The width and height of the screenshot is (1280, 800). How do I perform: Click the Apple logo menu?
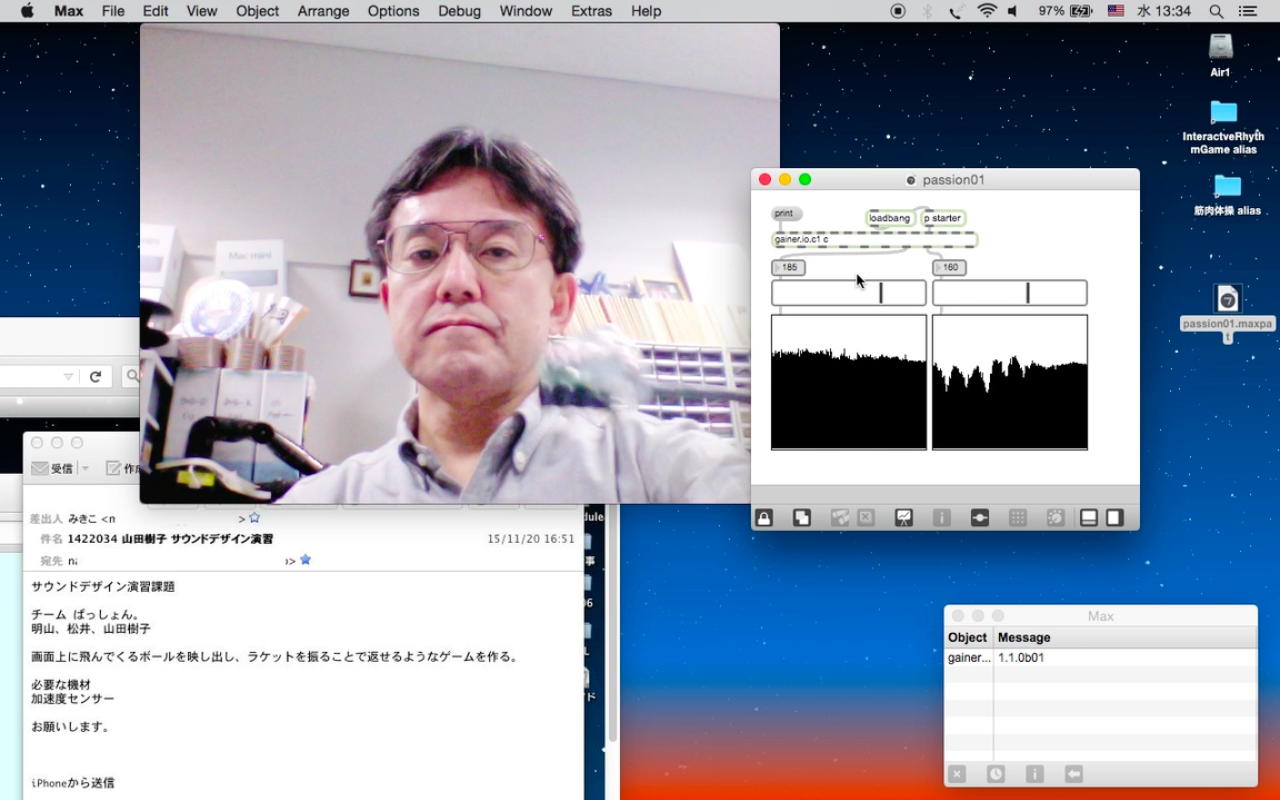coord(27,11)
